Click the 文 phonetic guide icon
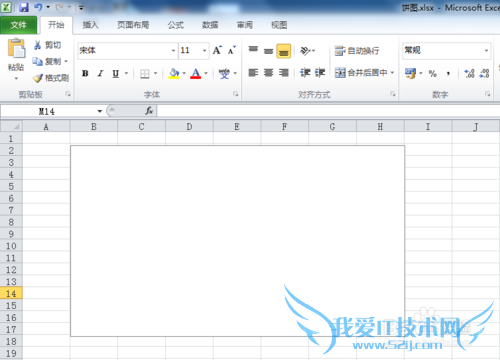This screenshot has width=500, height=360. pos(224,73)
